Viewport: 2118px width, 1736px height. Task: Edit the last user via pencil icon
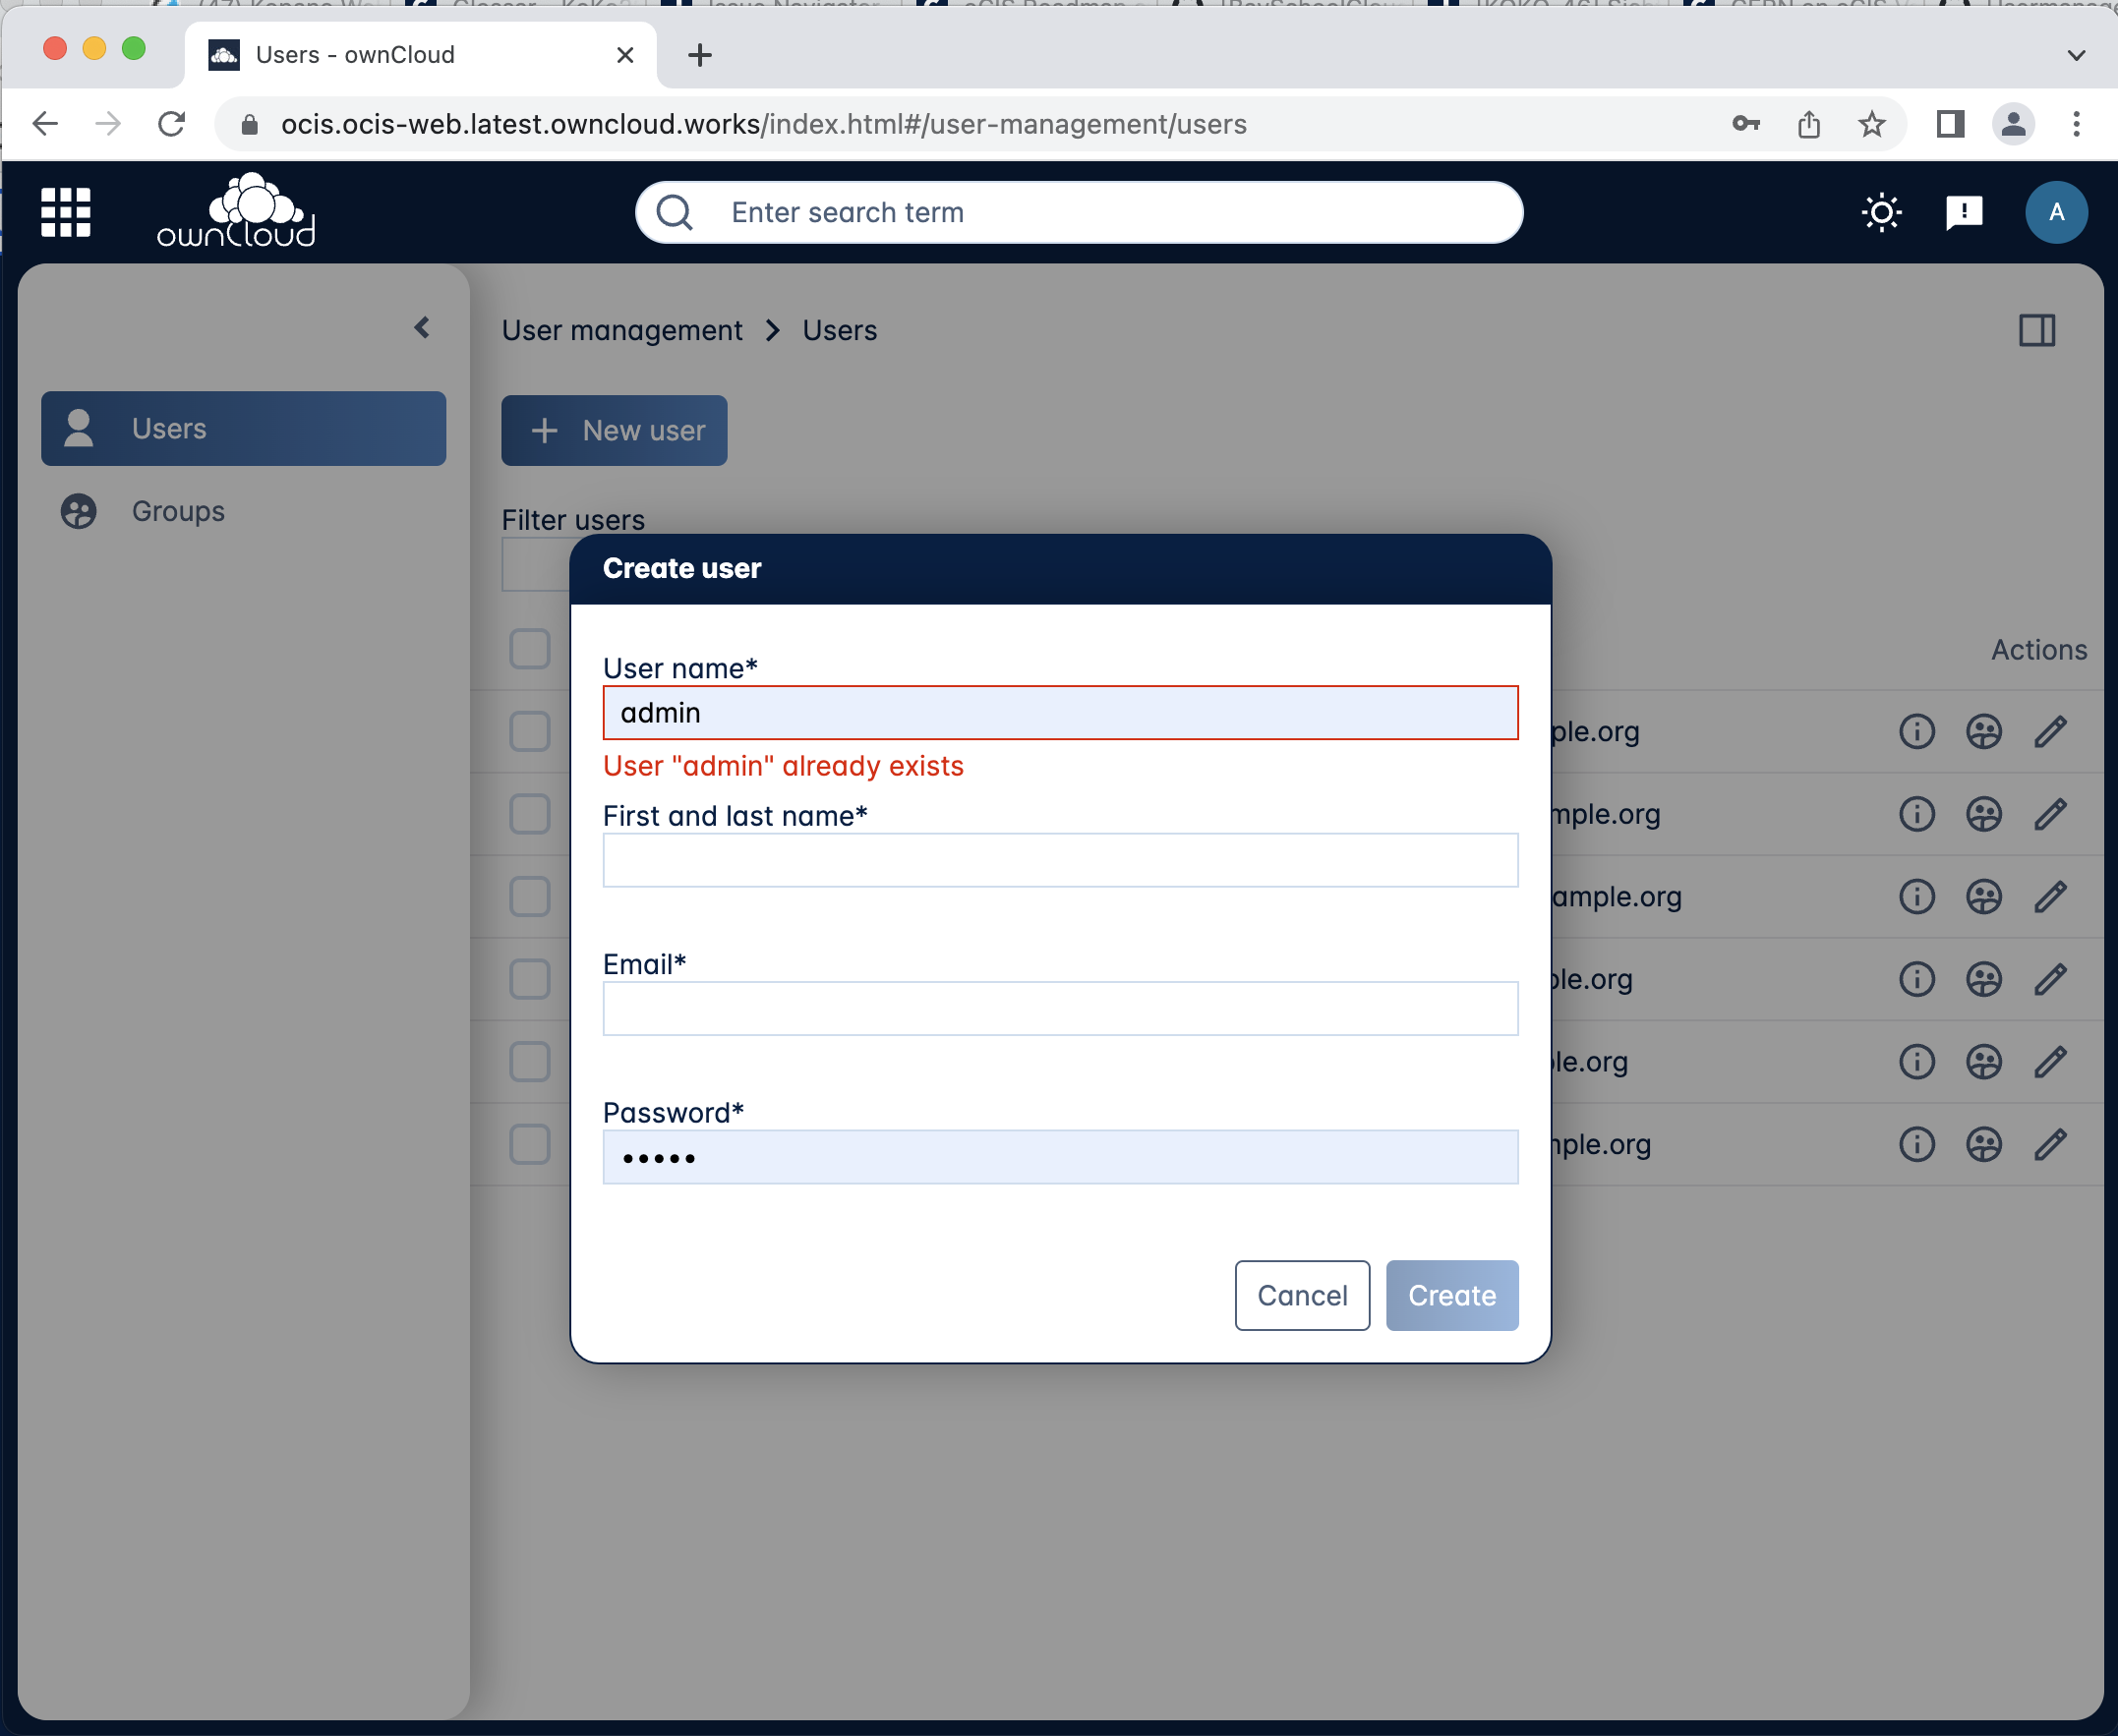click(2050, 1144)
